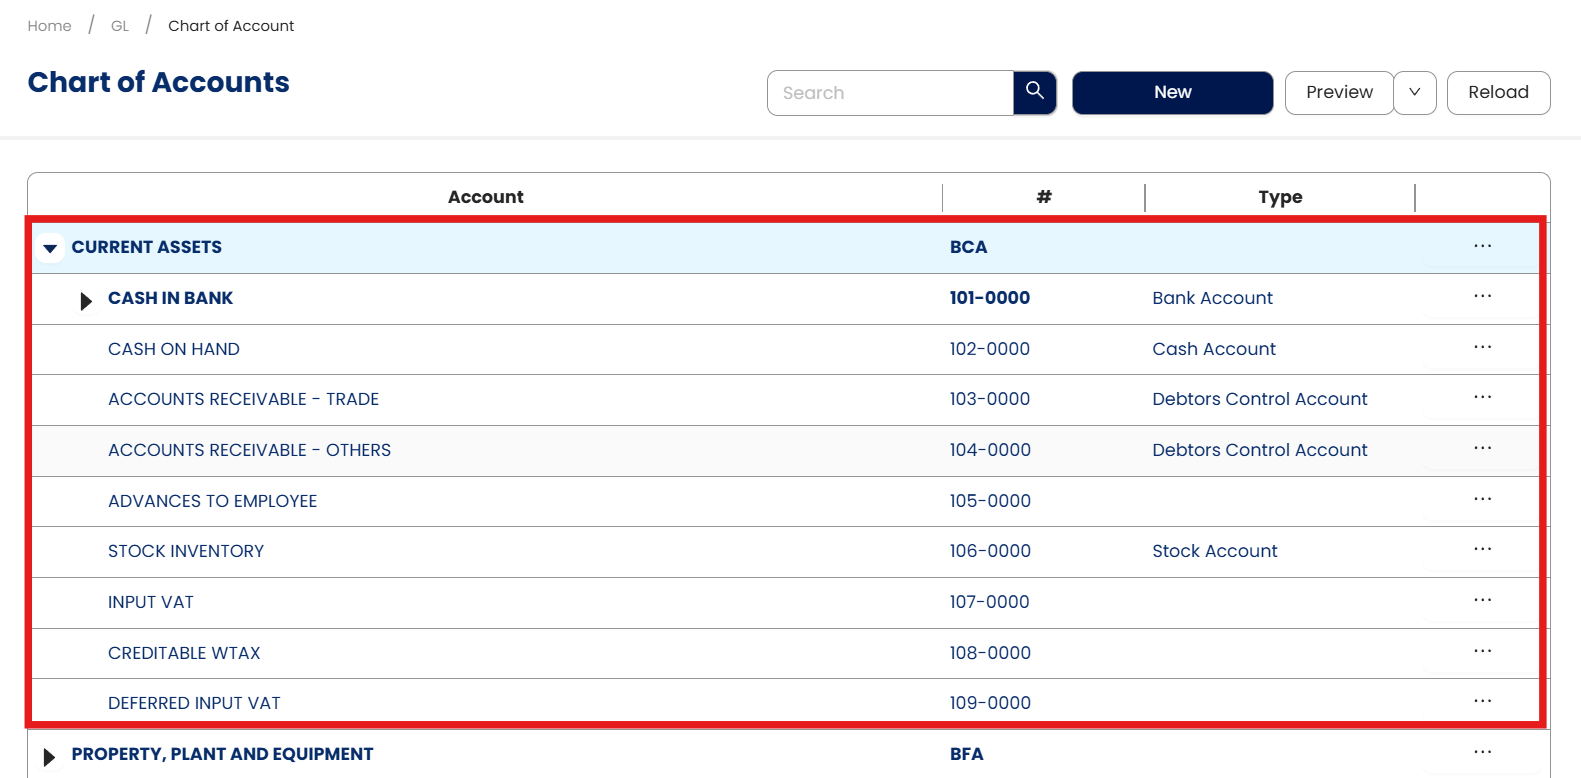Open more options for CREDITABLE WTAX row
The image size is (1581, 778).
[x=1482, y=652]
